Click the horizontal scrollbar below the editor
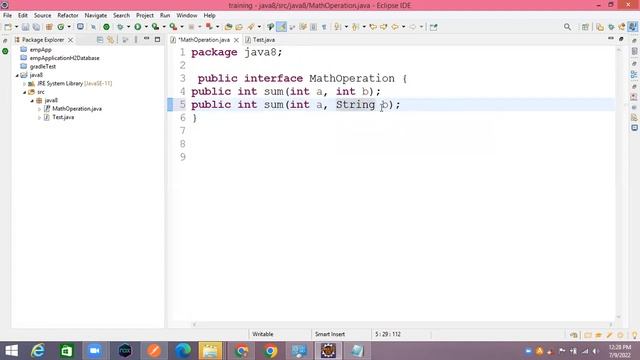The height and width of the screenshot is (360, 640). [402, 324]
